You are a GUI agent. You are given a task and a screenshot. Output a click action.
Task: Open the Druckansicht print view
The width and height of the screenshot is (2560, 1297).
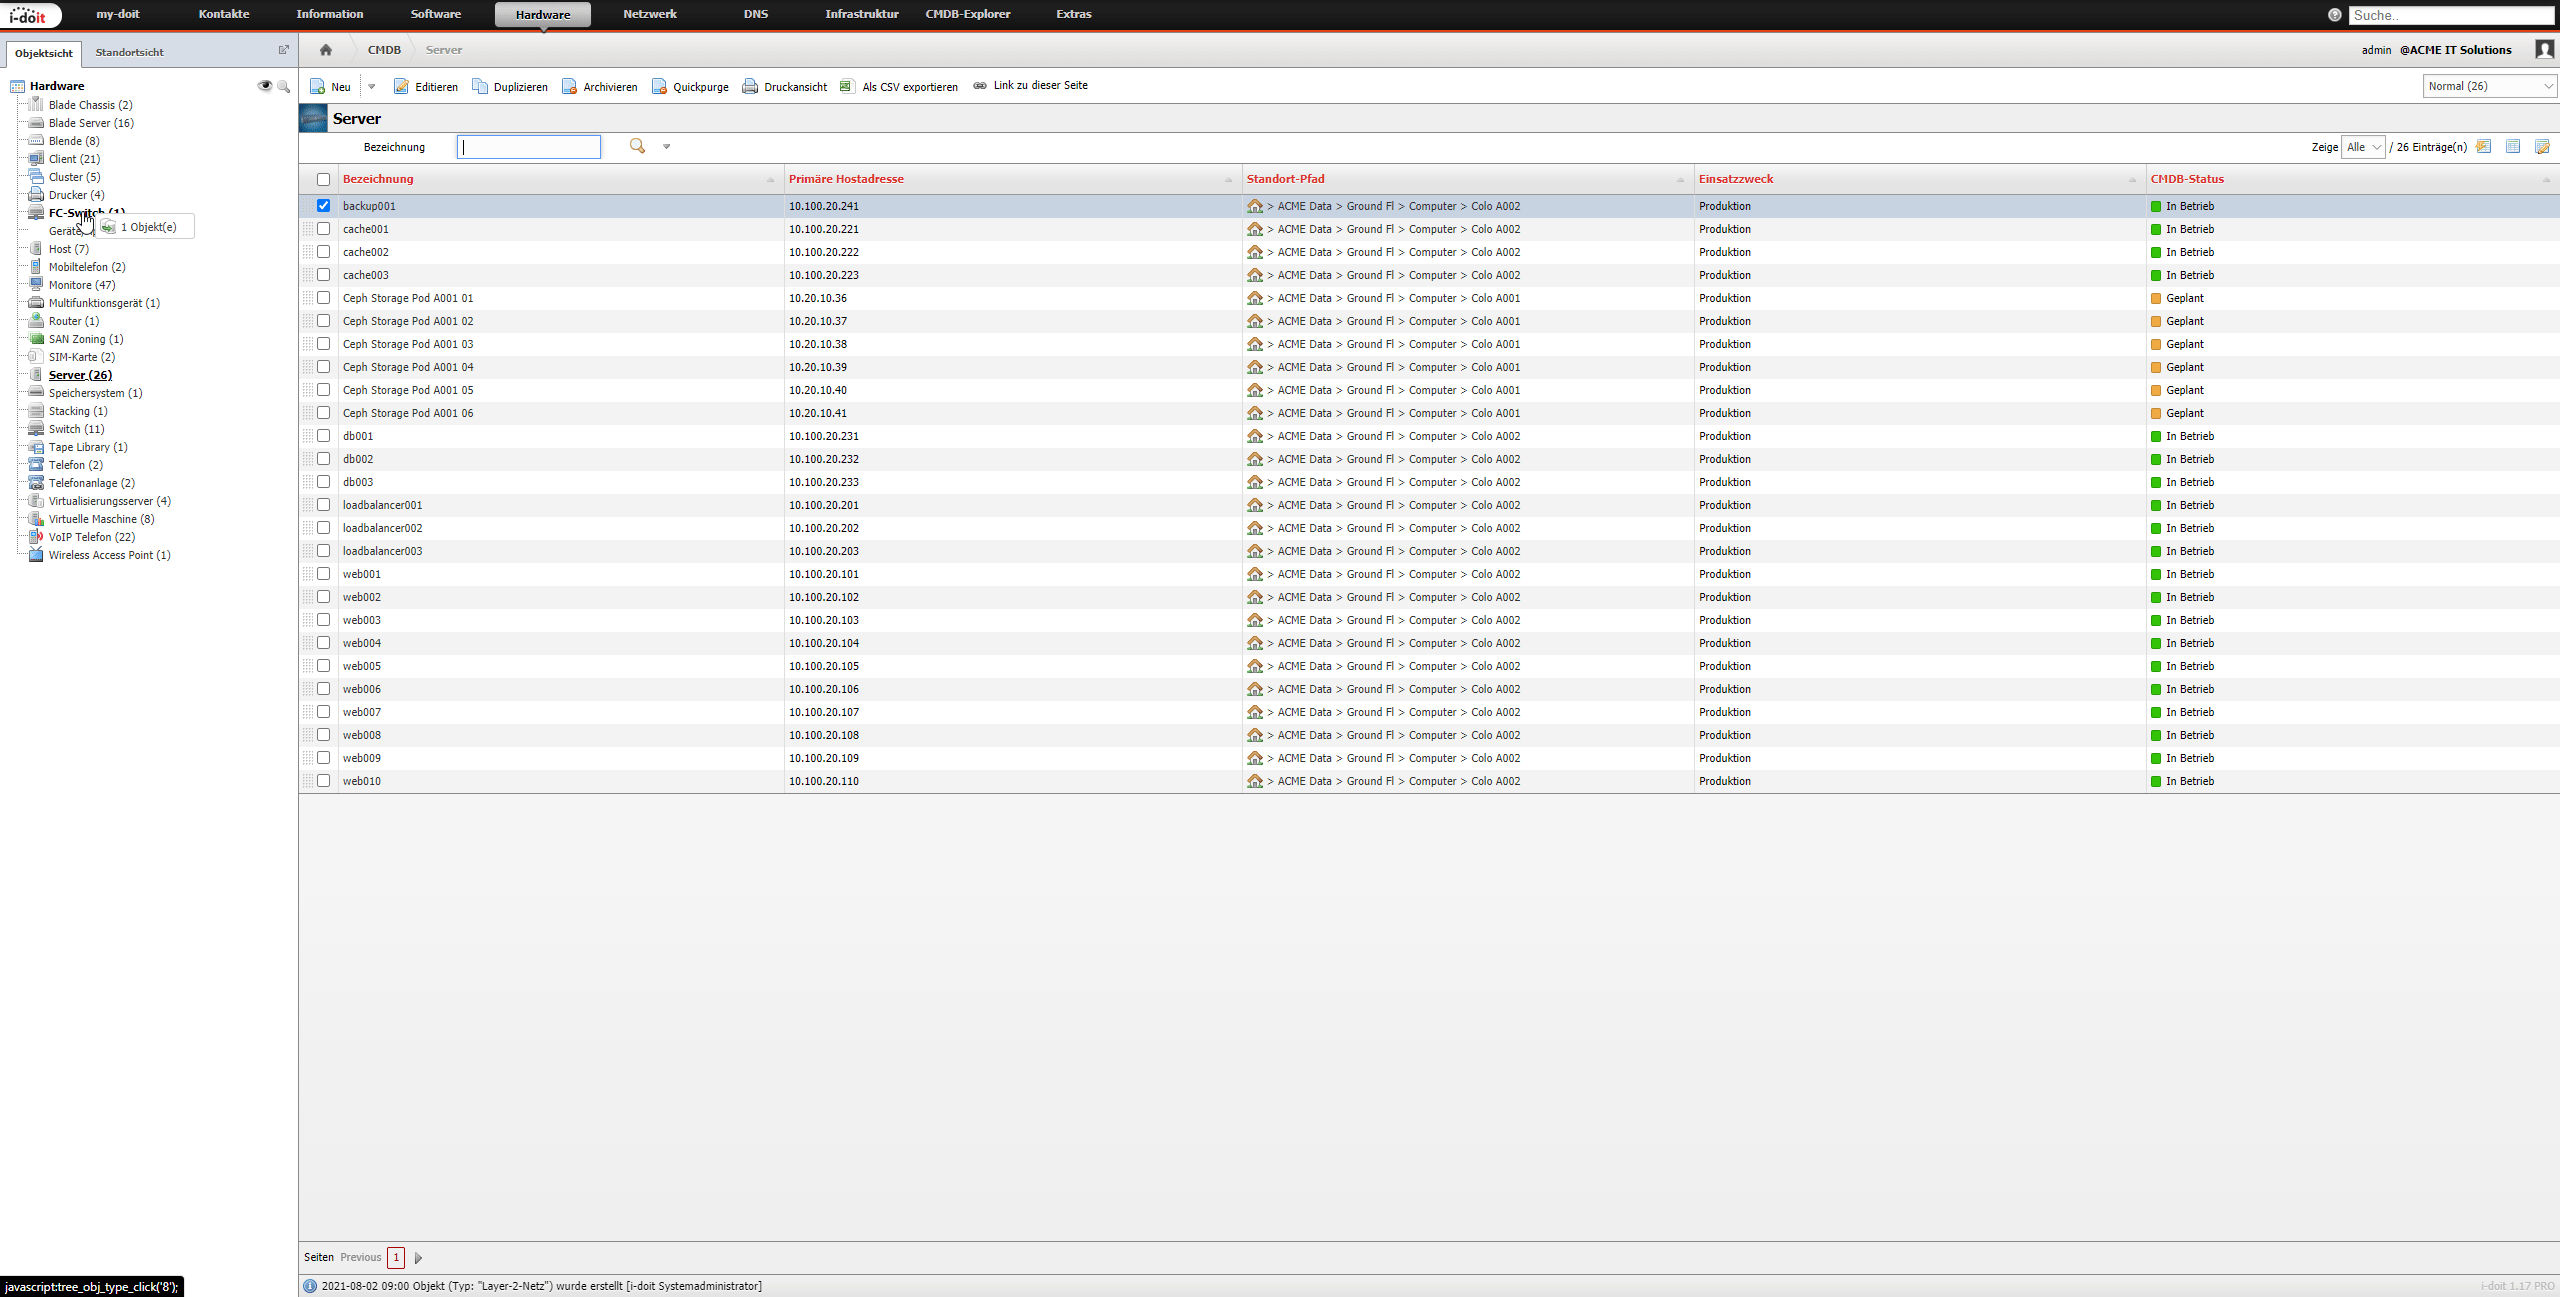tap(785, 86)
